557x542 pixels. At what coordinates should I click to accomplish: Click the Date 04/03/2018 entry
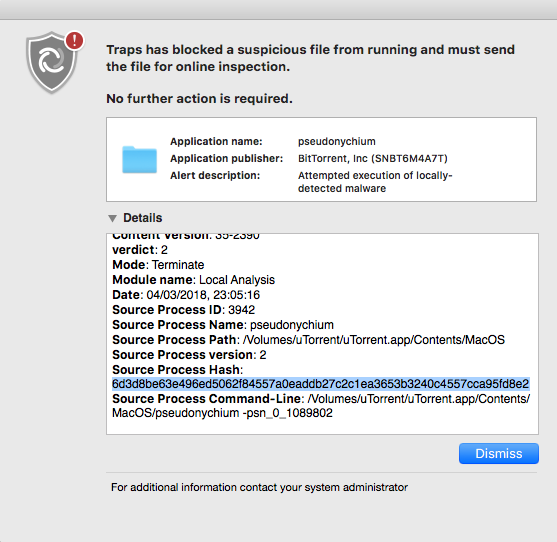[186, 295]
